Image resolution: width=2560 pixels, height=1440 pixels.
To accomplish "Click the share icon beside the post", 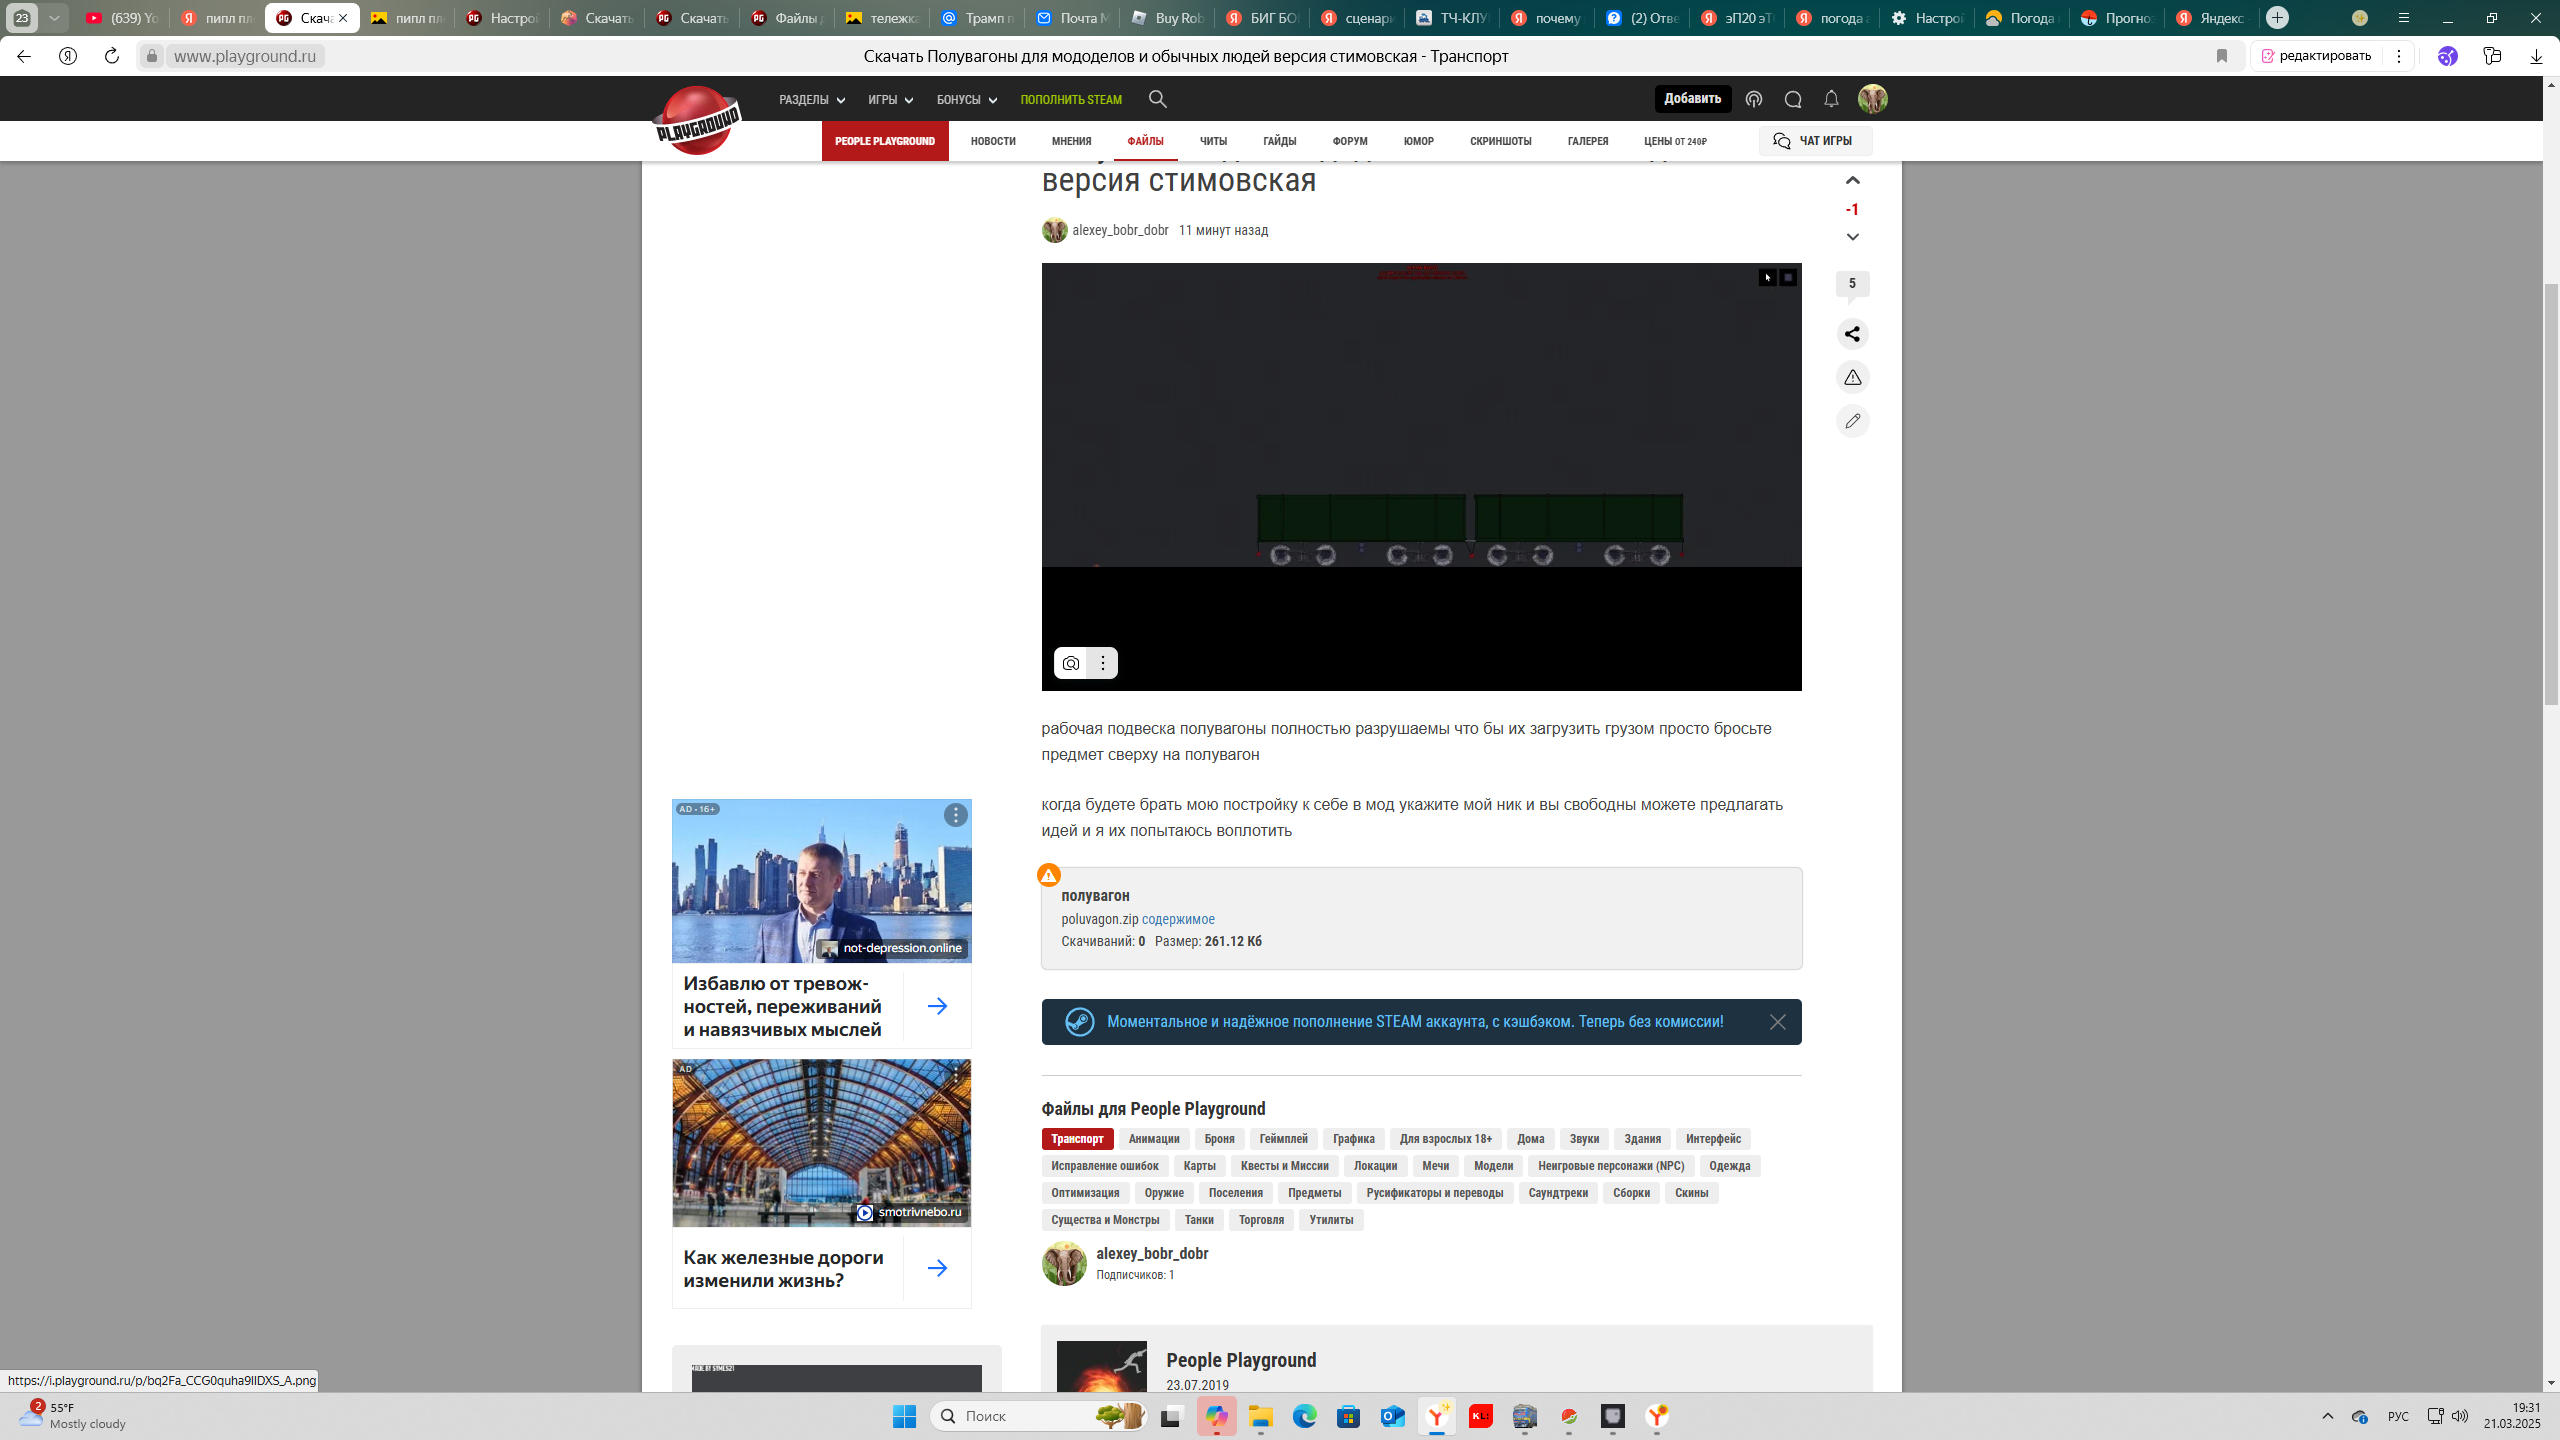I will point(1852,334).
